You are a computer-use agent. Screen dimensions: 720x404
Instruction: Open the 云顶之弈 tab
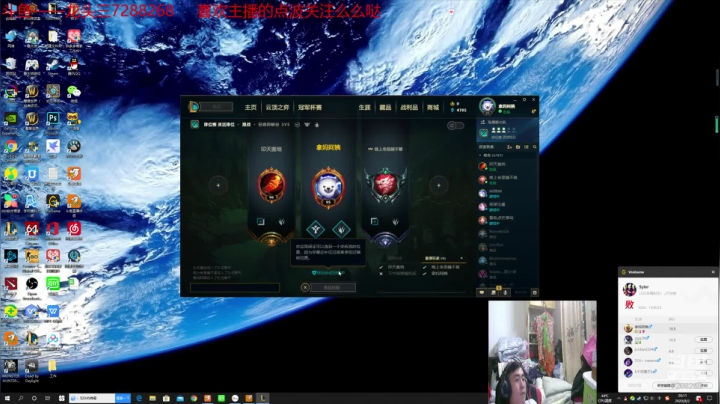[x=277, y=107]
